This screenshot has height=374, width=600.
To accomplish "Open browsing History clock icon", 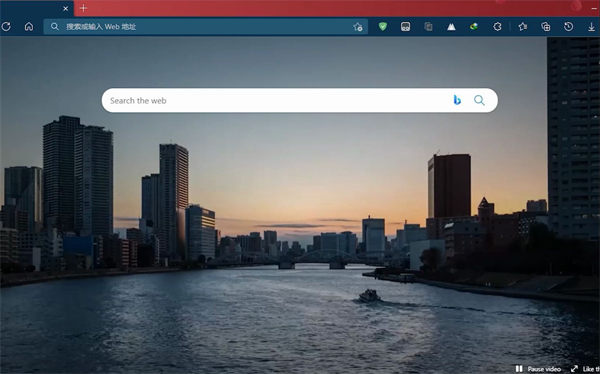I will (x=569, y=26).
